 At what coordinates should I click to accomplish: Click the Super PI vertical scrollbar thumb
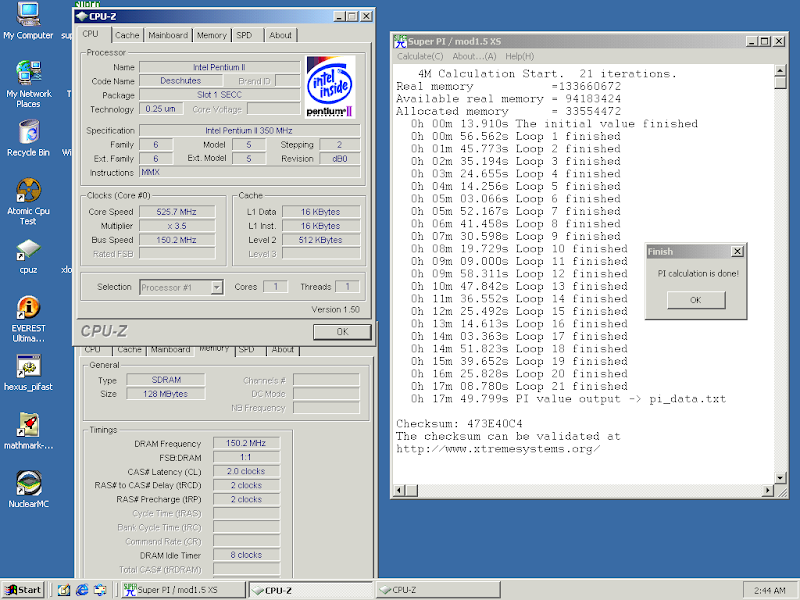click(780, 83)
